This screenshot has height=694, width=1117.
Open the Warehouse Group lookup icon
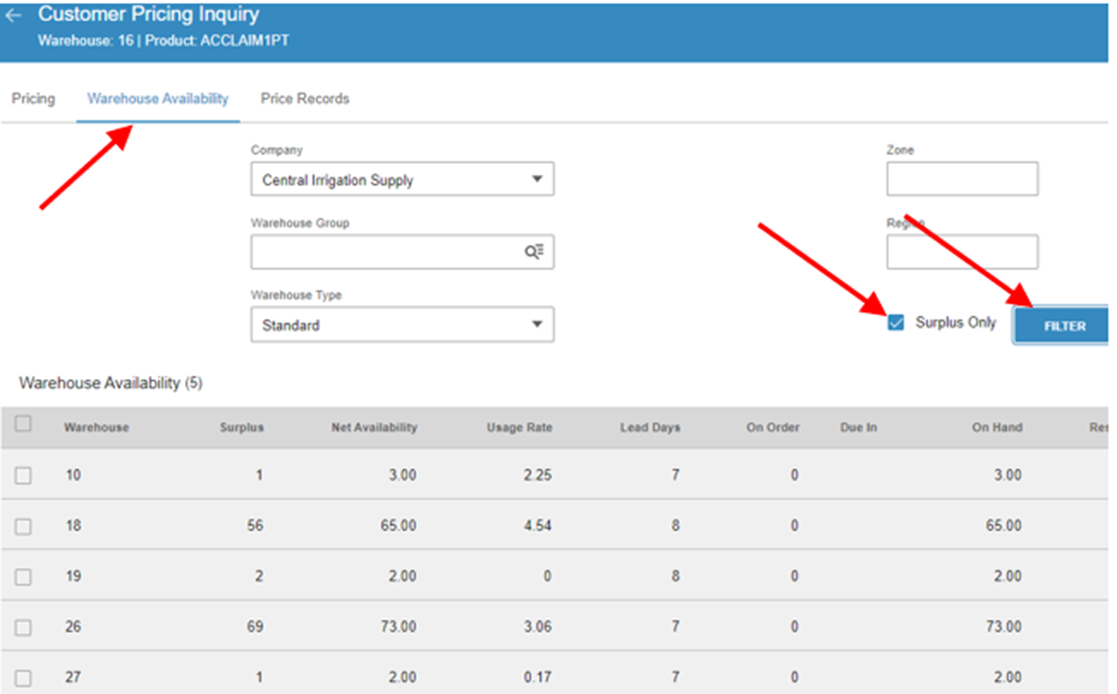(x=534, y=252)
